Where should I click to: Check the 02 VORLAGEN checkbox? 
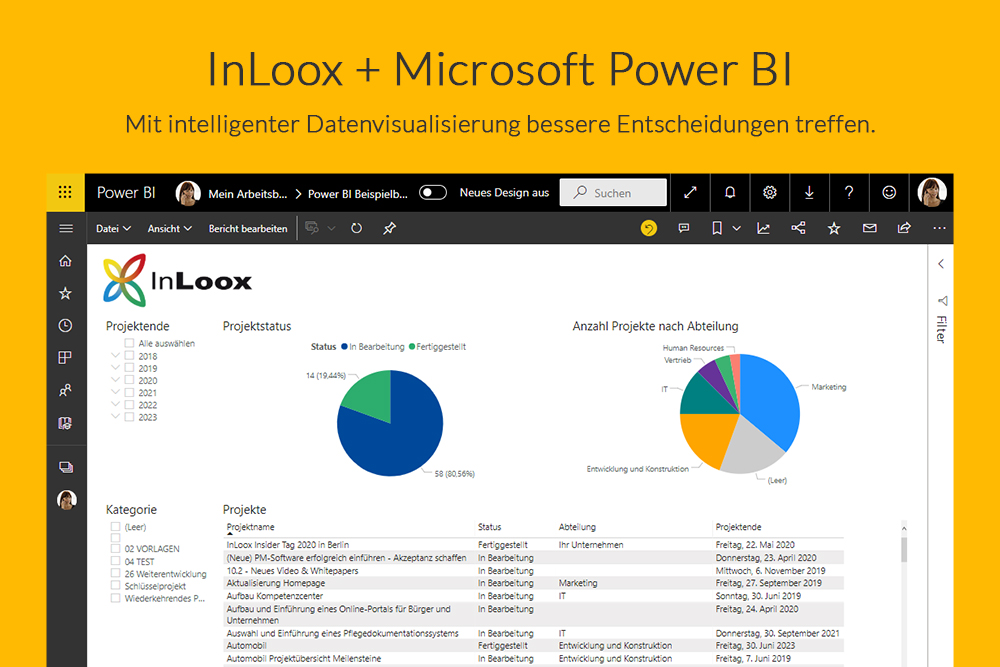pyautogui.click(x=115, y=548)
